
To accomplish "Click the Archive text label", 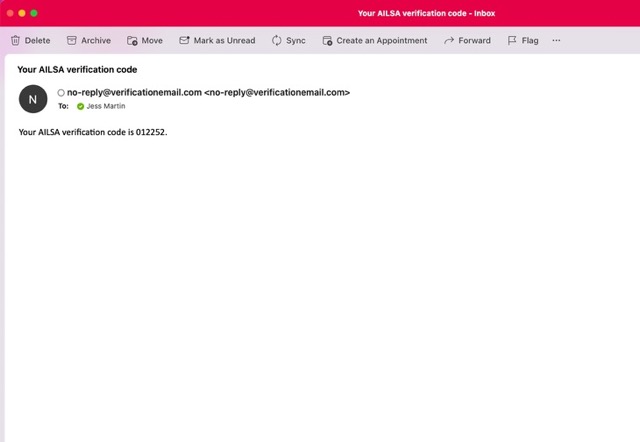I will (96, 40).
